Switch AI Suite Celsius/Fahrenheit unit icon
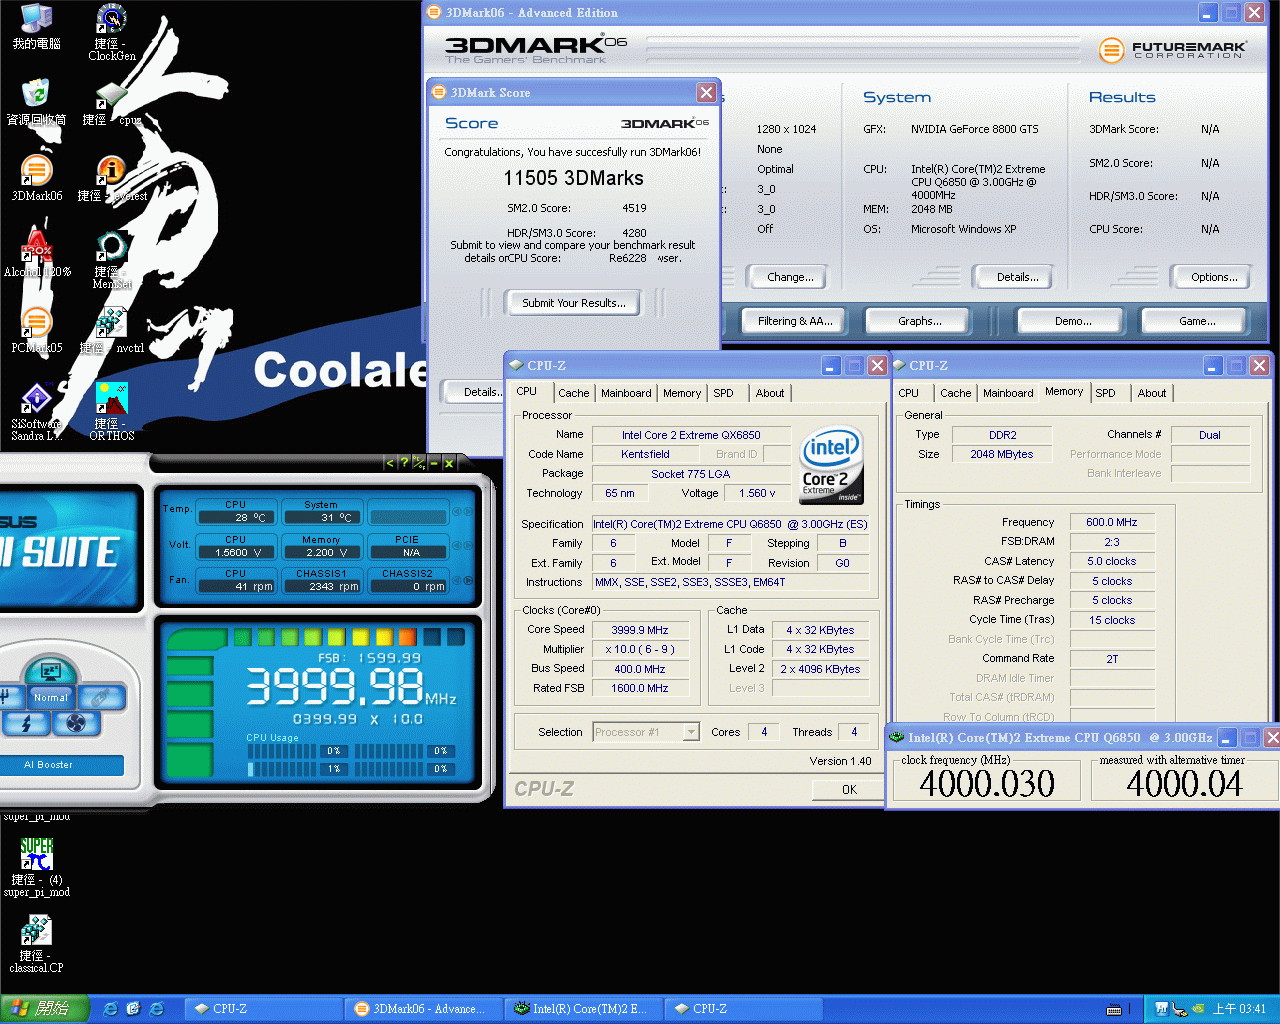Viewport: 1280px width, 1024px height. point(419,463)
